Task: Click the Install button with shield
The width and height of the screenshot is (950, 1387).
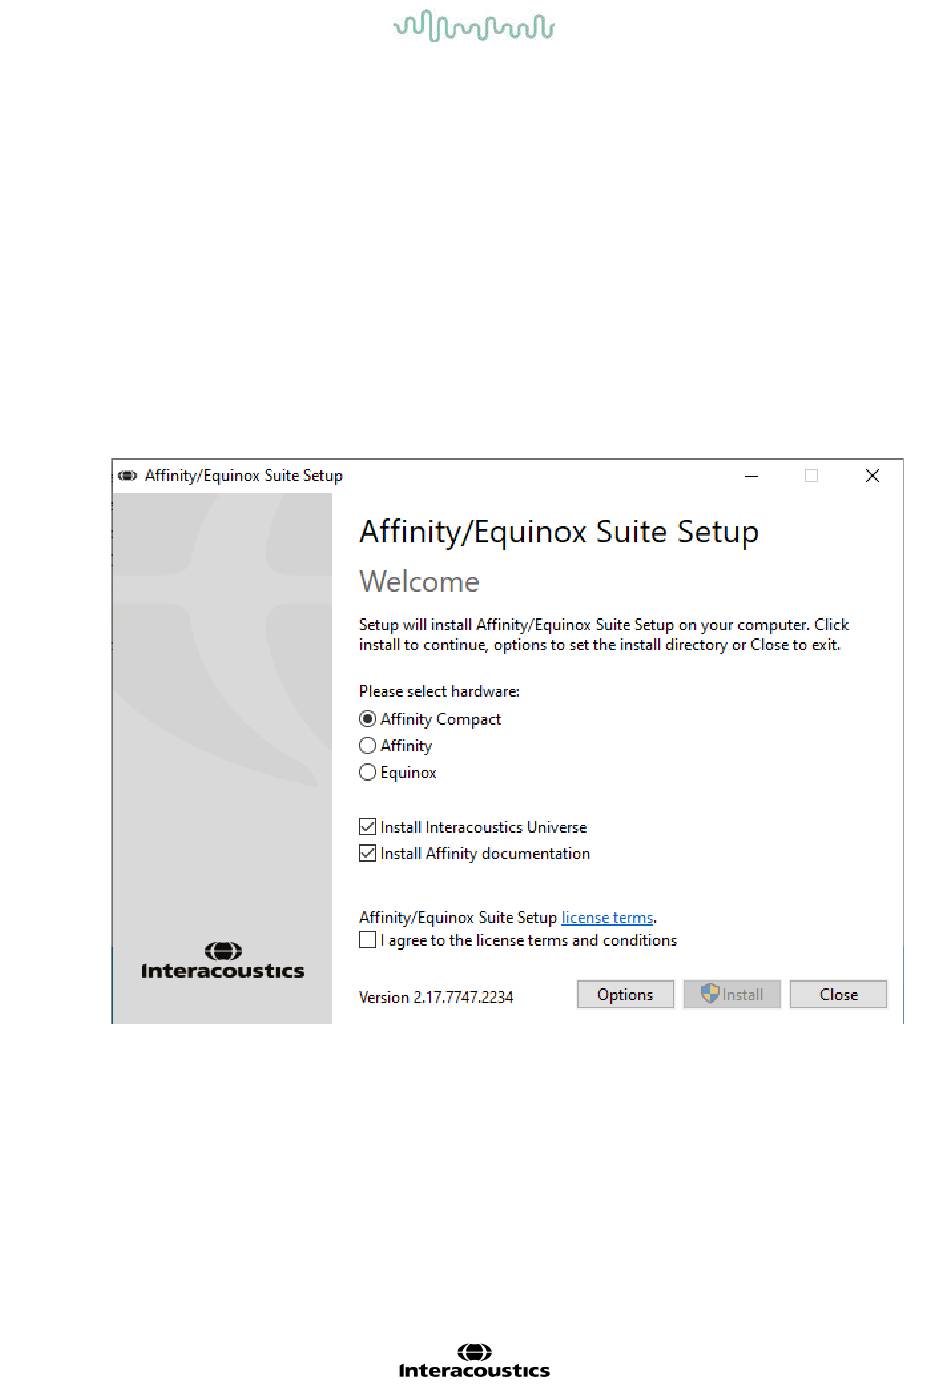Action: coord(732,994)
